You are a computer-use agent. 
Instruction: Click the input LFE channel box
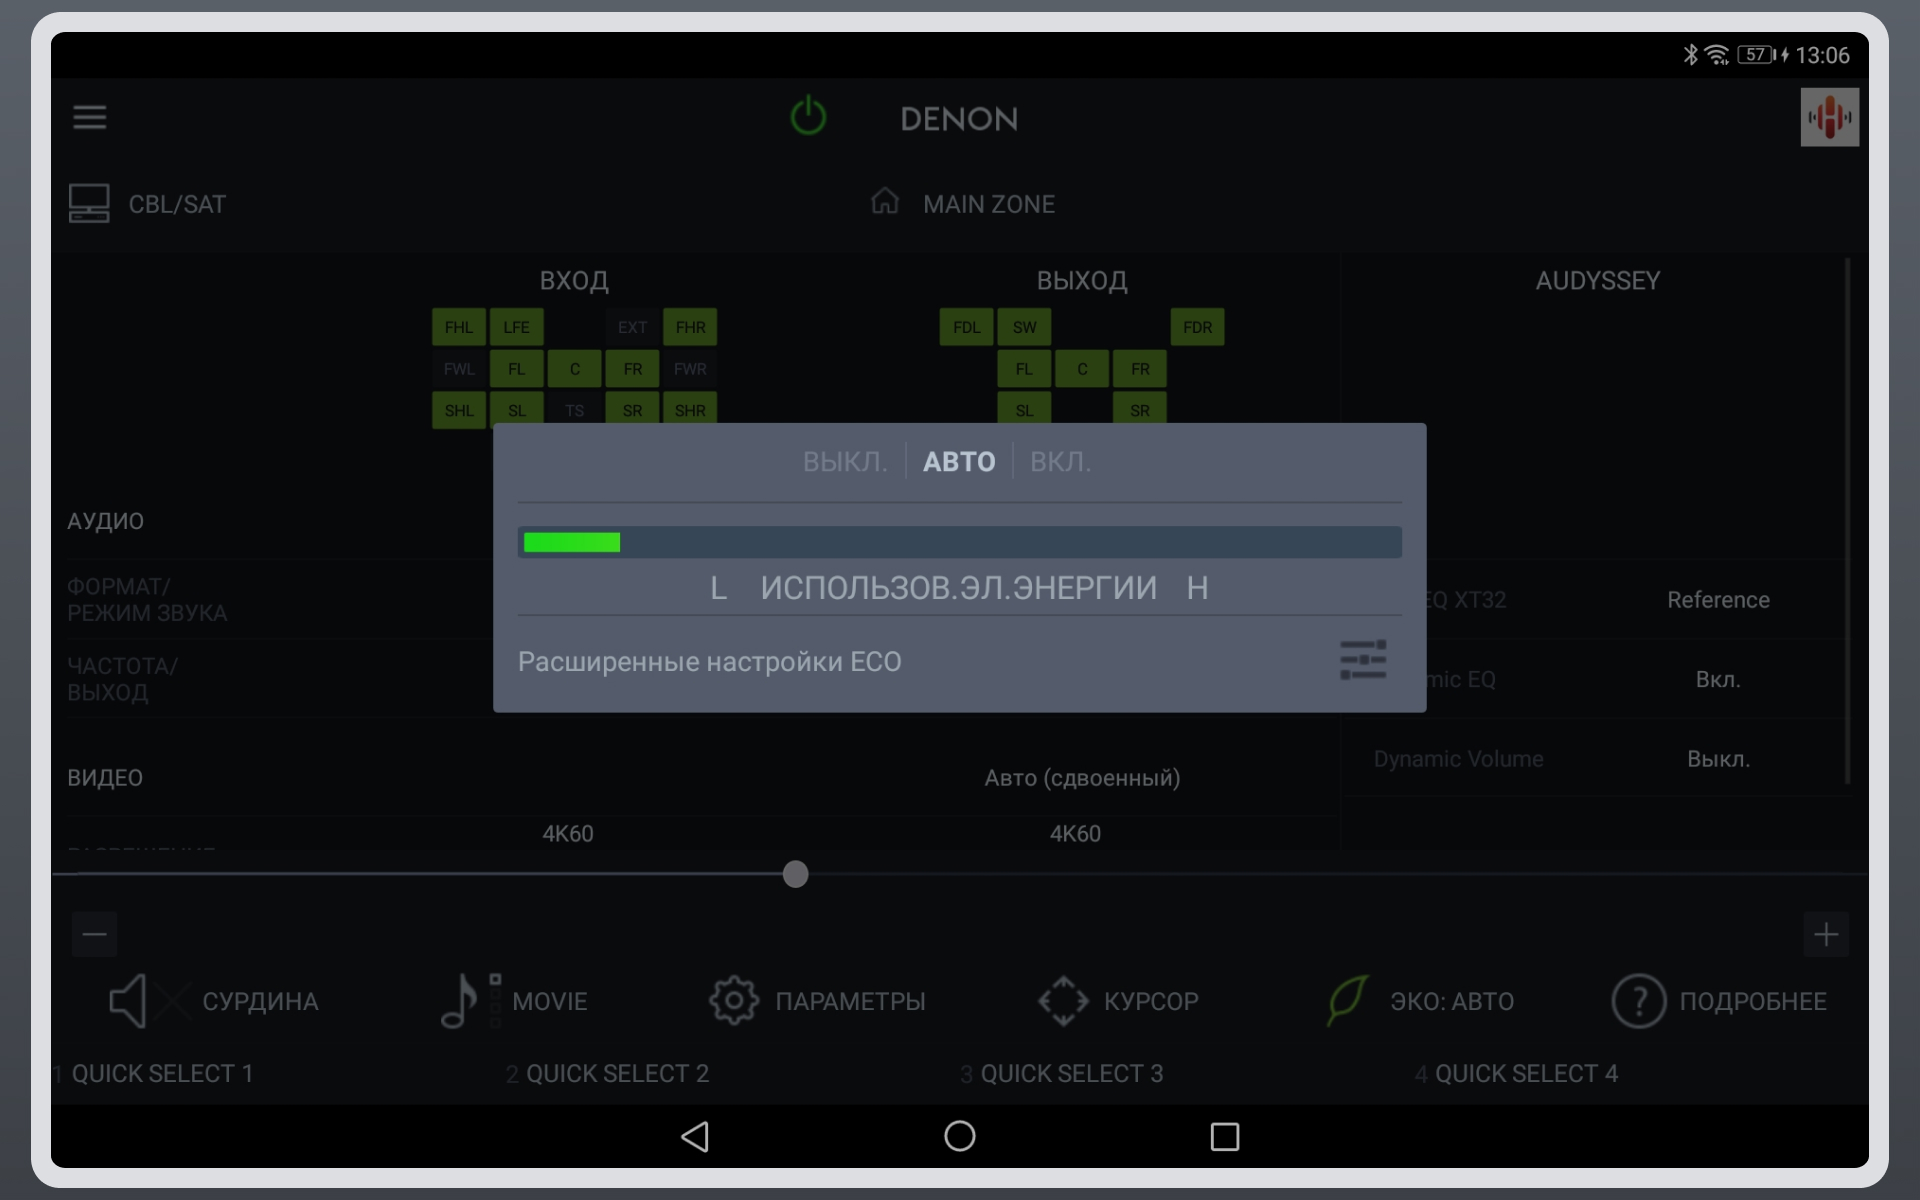pos(516,327)
